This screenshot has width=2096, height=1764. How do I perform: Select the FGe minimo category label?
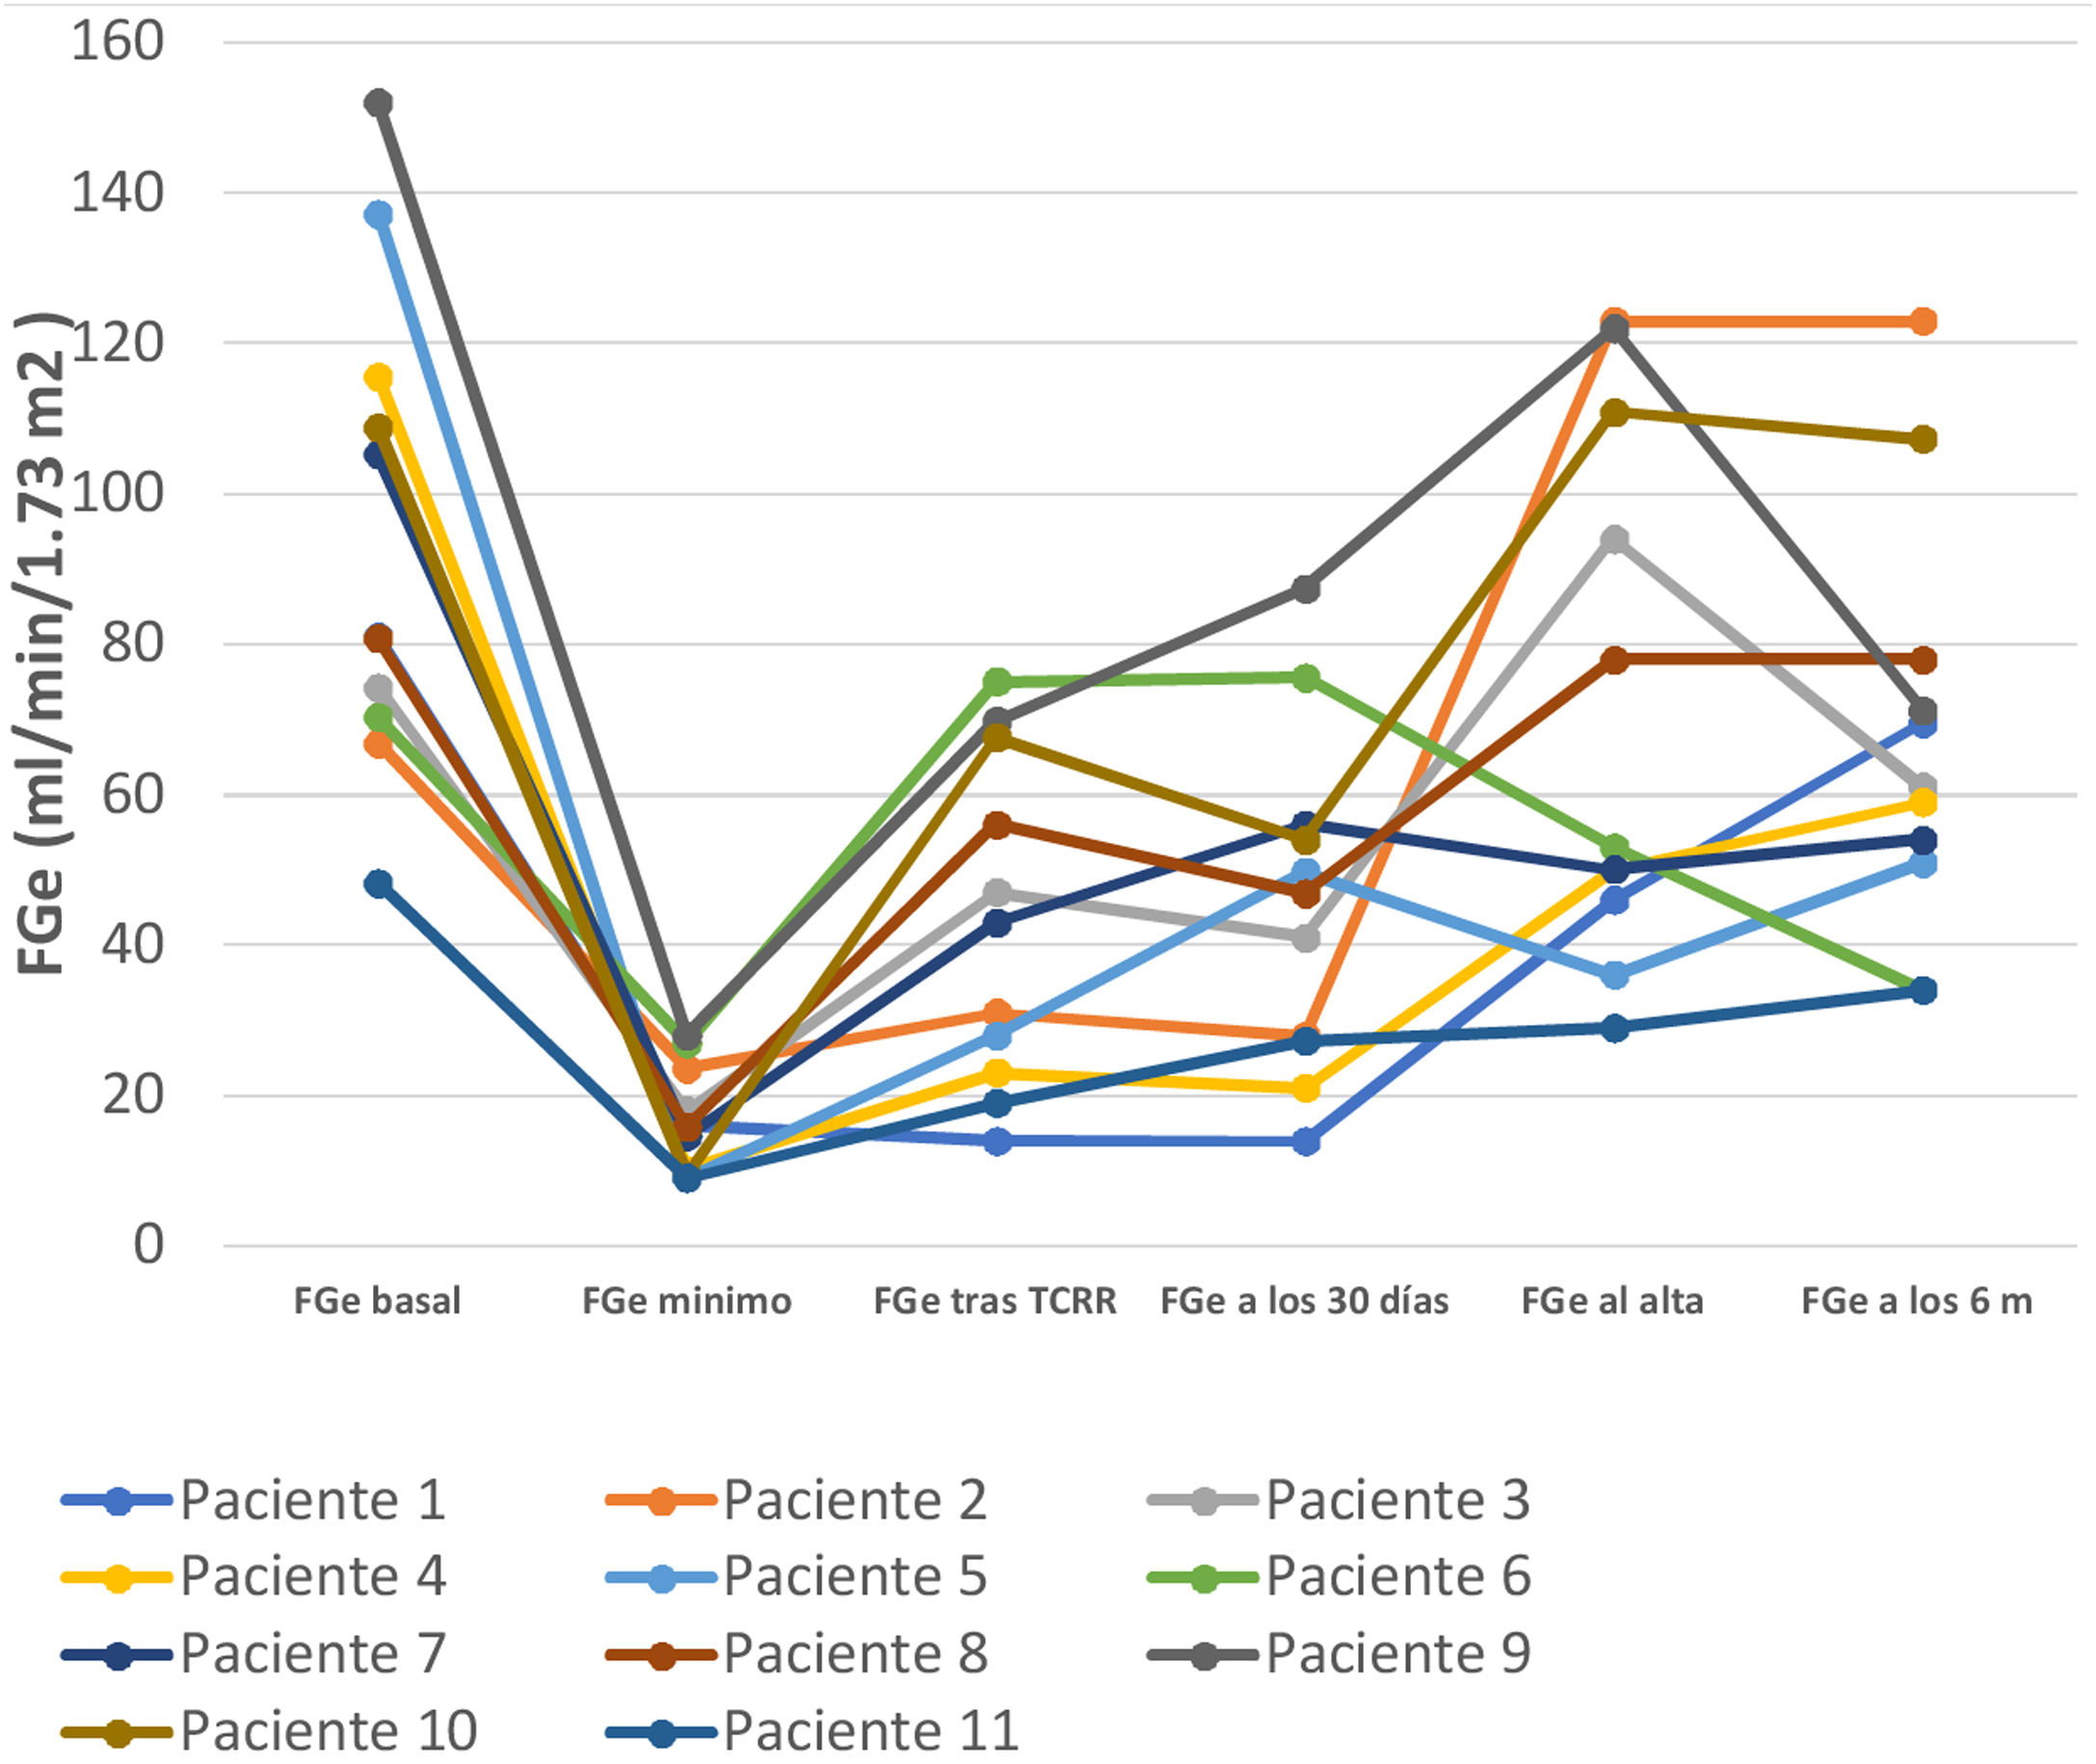pos(686,1301)
